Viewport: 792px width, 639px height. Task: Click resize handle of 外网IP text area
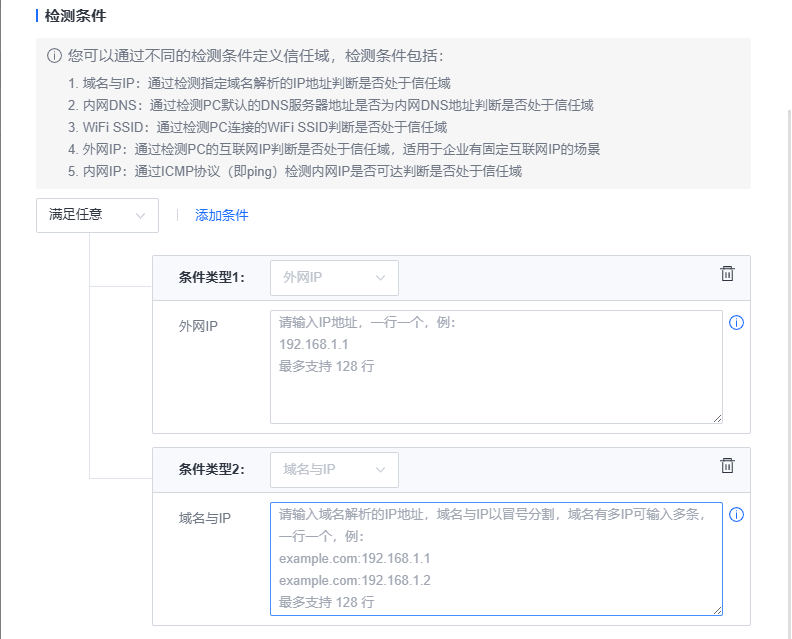pos(716,418)
